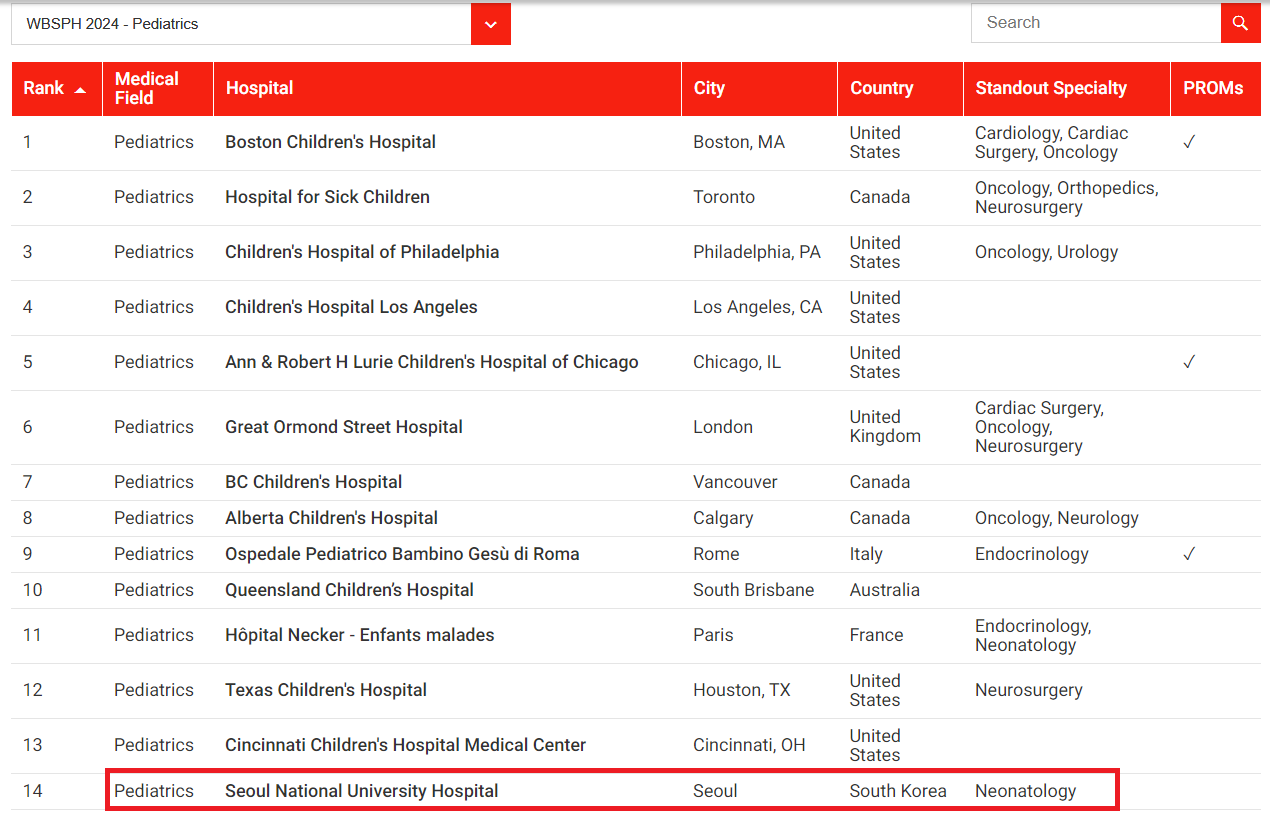Click the PROMs checkmark for Lurie Children's Hospital
Image resolution: width=1270 pixels, height=815 pixels.
click(1189, 362)
